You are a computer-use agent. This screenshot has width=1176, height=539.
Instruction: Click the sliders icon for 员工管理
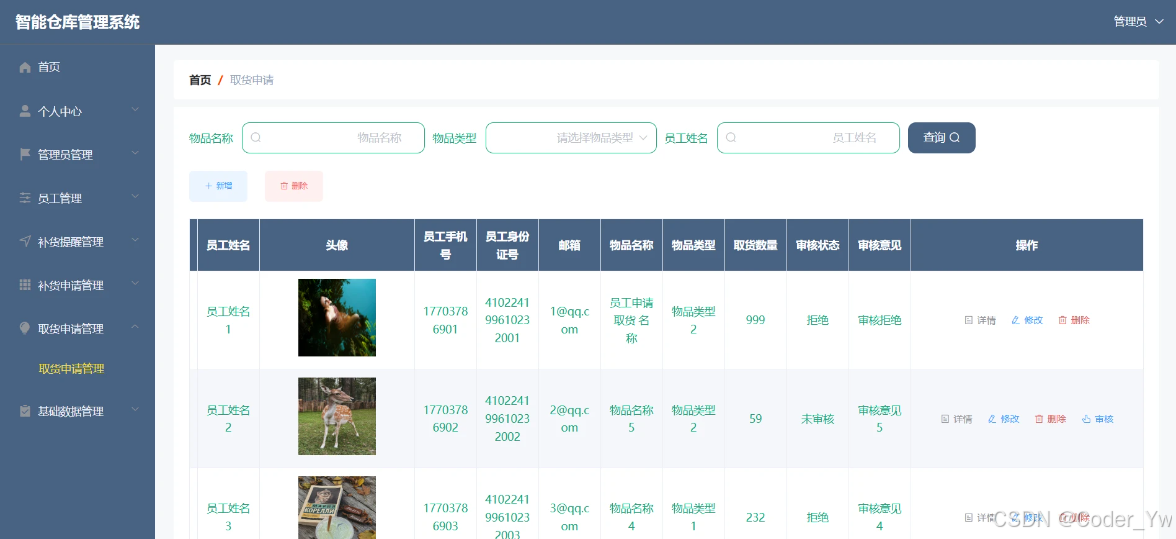click(x=25, y=198)
